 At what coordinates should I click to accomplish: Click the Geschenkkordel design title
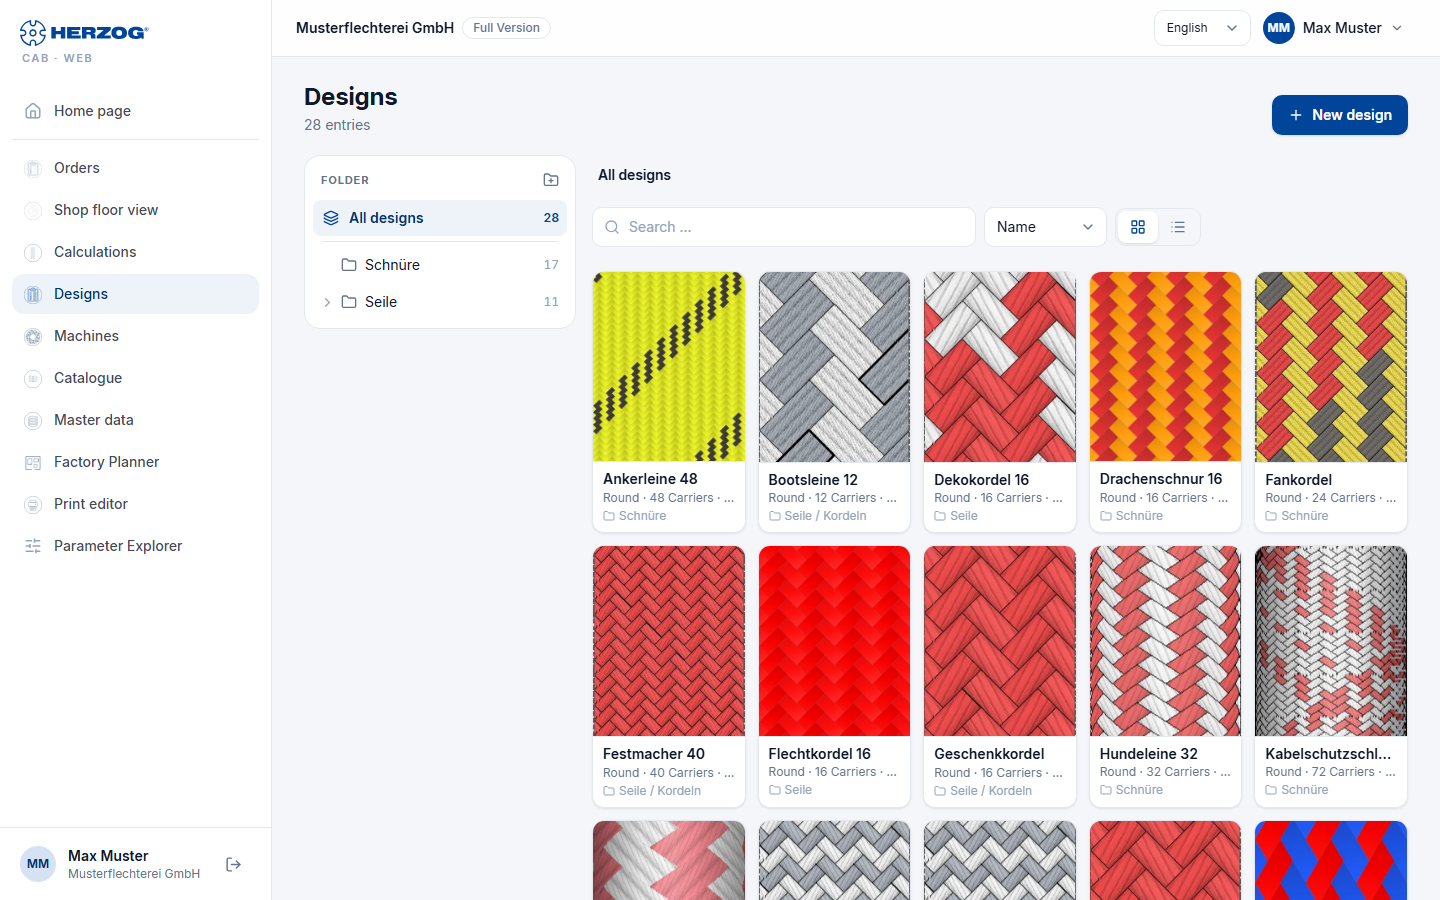click(x=989, y=754)
